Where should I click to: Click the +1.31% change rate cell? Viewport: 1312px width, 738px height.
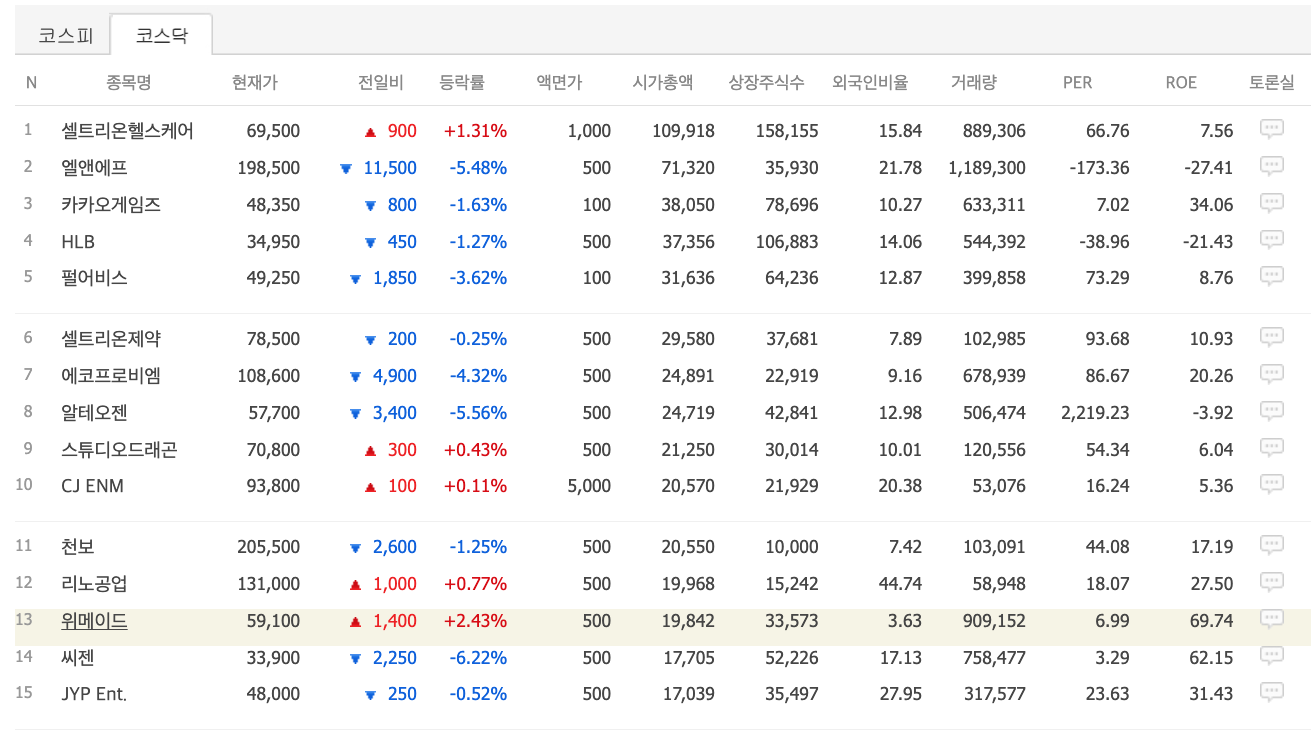click(x=476, y=131)
